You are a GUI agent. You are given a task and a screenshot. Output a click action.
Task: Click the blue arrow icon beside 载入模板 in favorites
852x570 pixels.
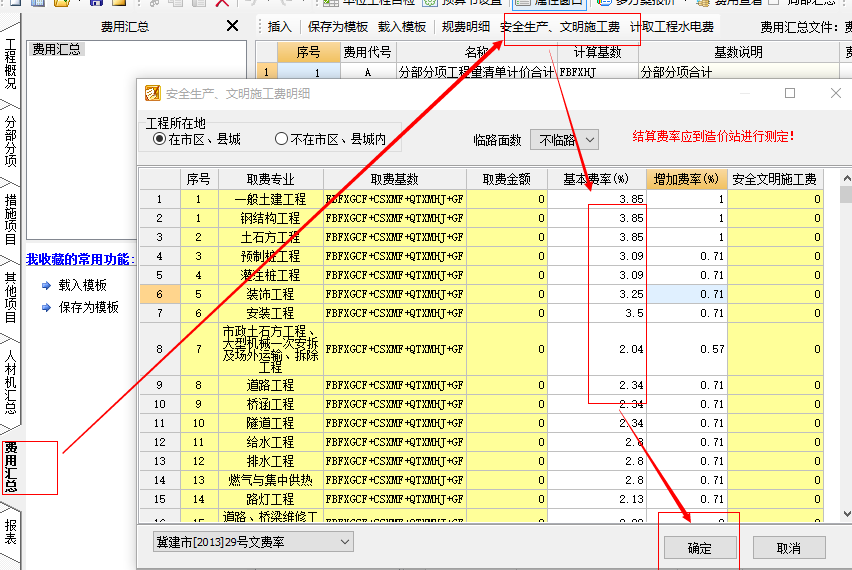[x=46, y=285]
